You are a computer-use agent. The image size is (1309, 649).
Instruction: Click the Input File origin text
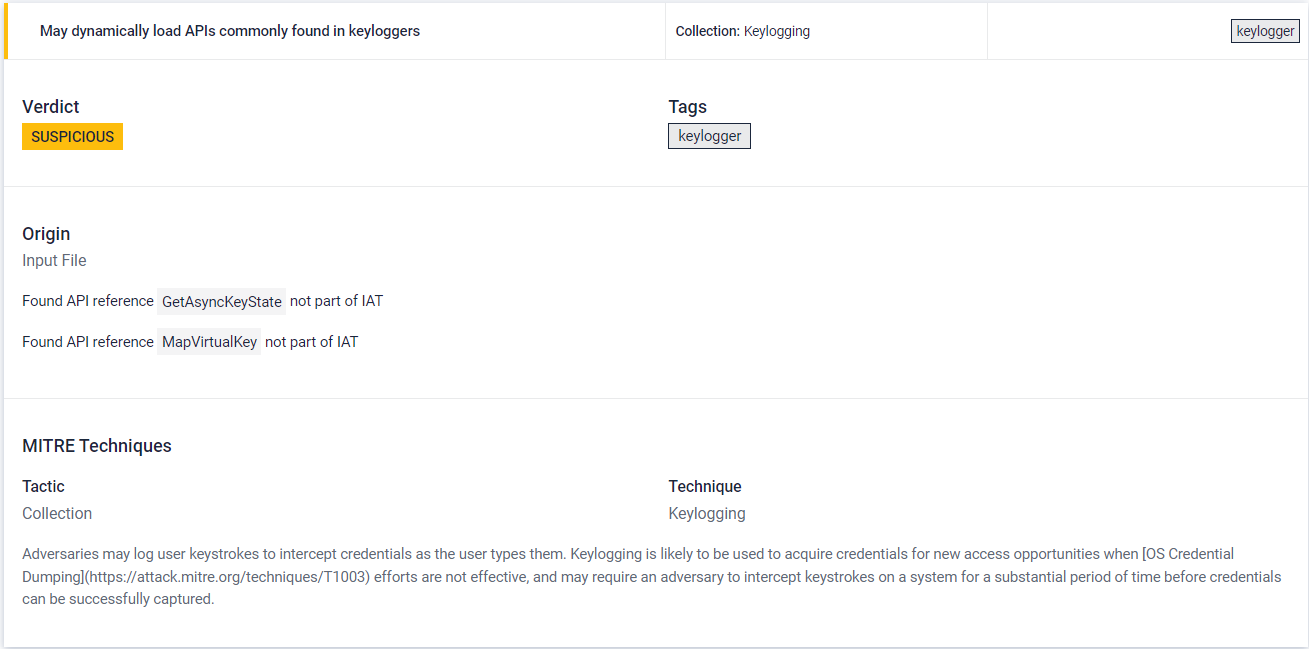pos(54,261)
